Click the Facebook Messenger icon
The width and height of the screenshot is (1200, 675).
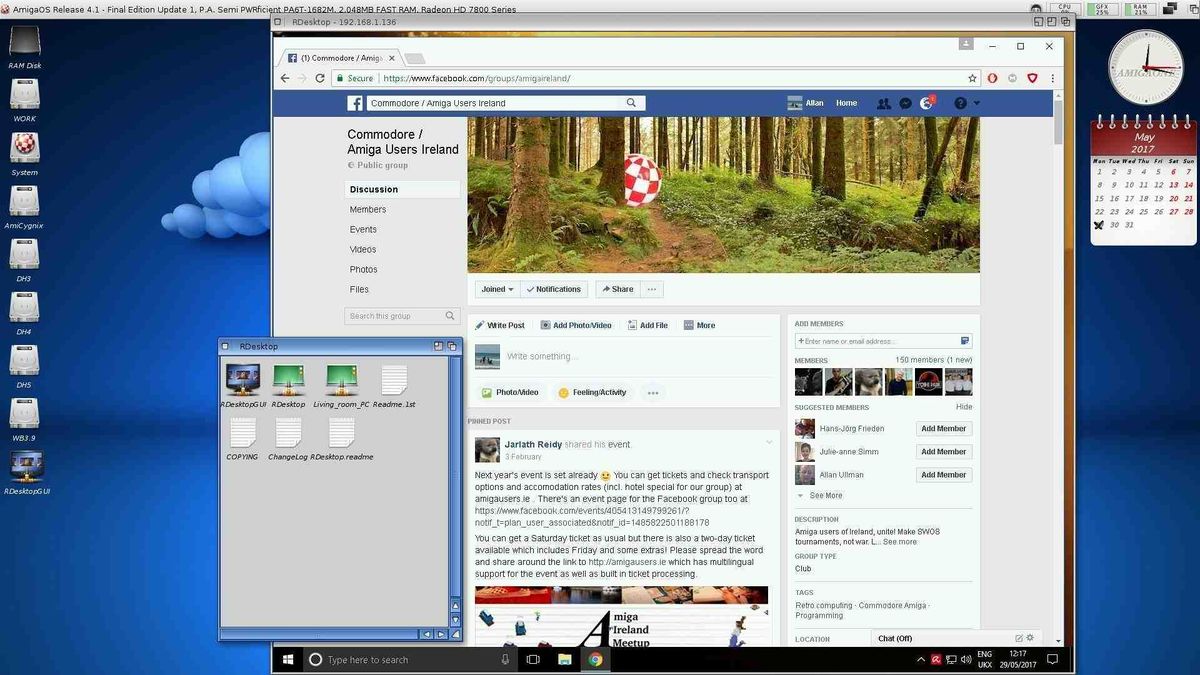(x=905, y=103)
